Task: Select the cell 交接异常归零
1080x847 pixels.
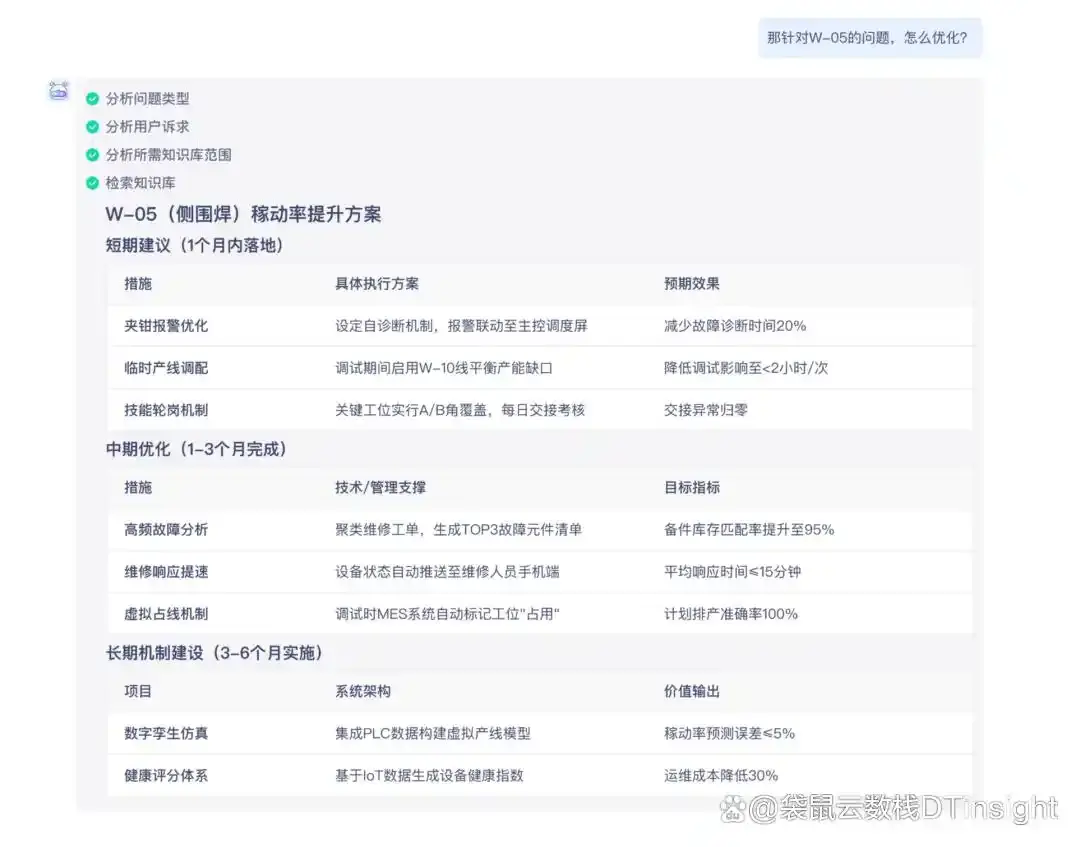Action: (x=705, y=410)
